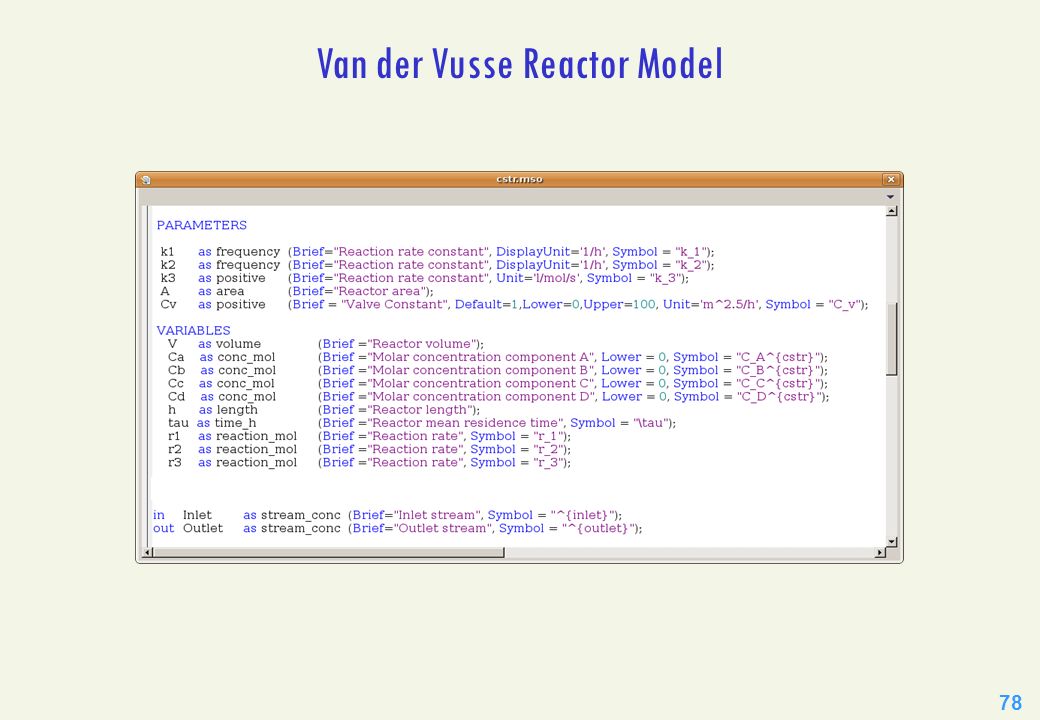Click parameter name Cv
The width and height of the screenshot is (1040, 720).
[x=168, y=304]
